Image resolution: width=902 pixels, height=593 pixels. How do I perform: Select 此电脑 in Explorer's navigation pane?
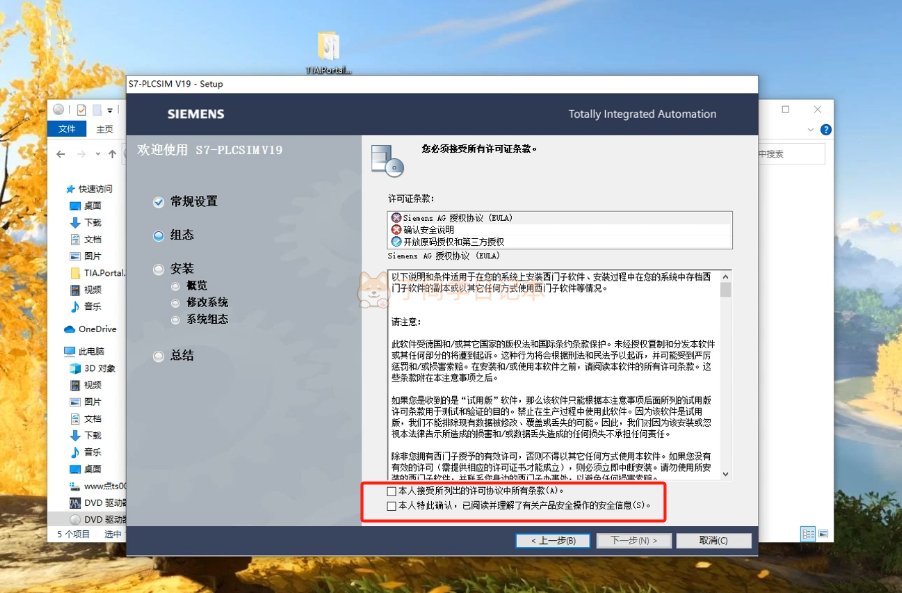coord(84,351)
